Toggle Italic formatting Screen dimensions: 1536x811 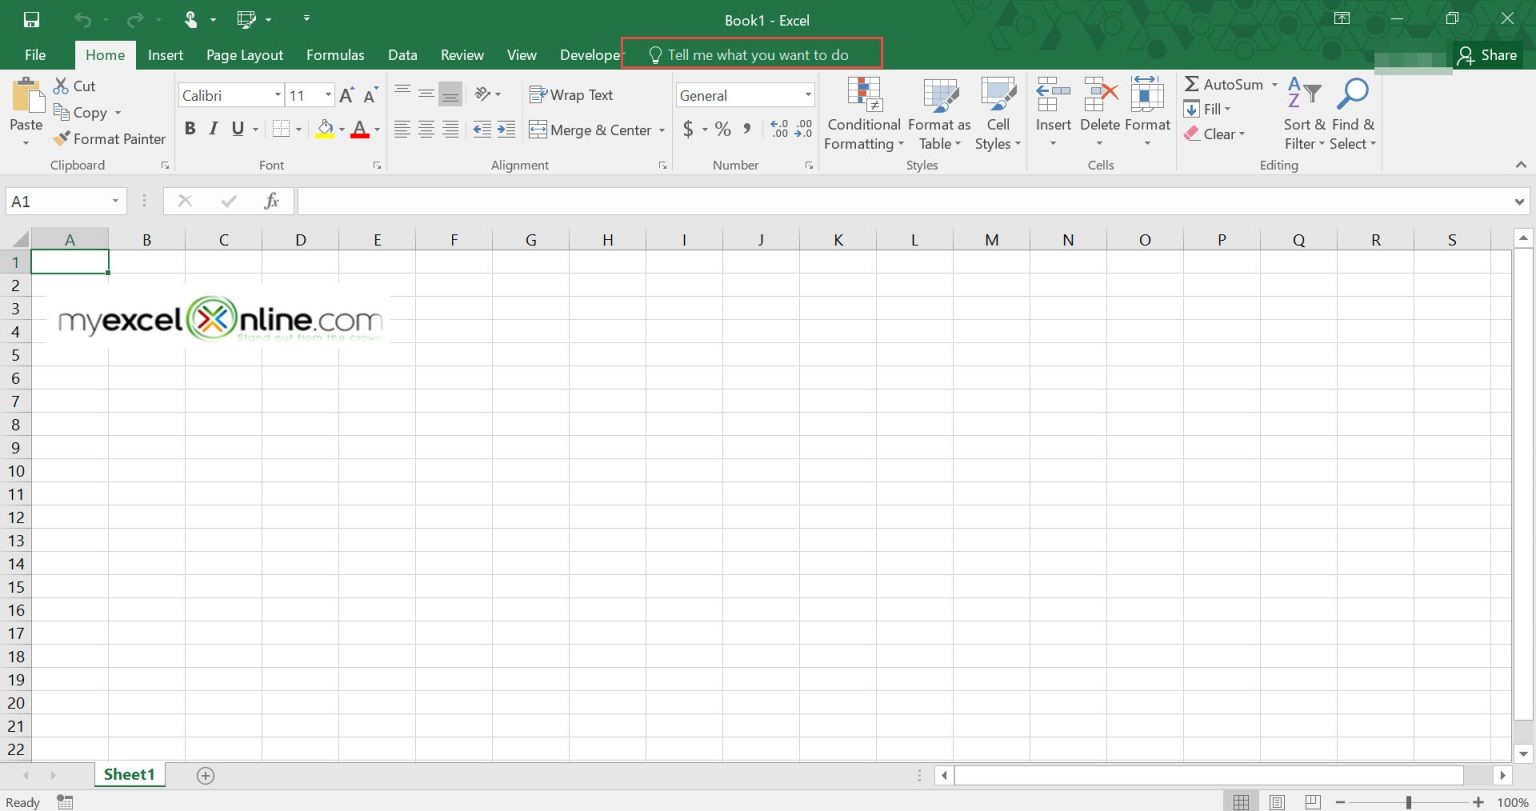point(213,129)
